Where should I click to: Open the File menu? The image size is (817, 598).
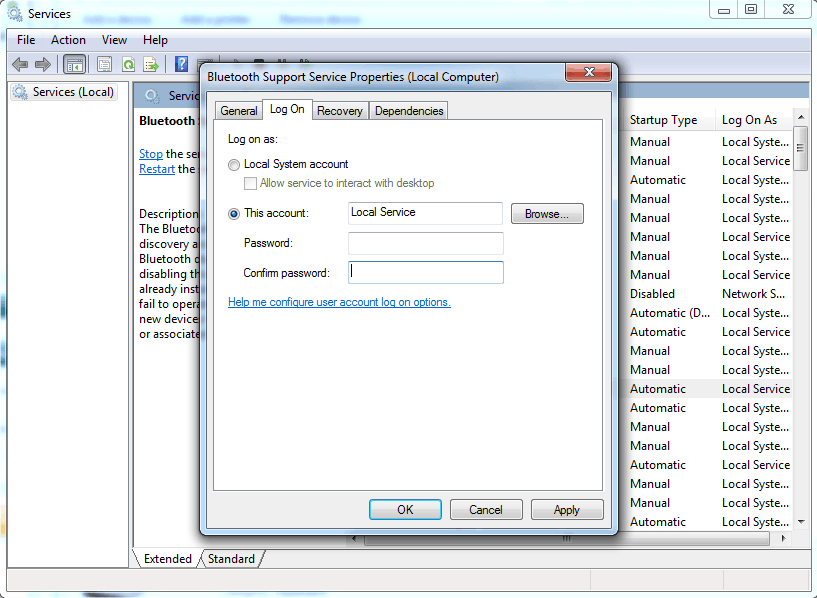click(26, 40)
